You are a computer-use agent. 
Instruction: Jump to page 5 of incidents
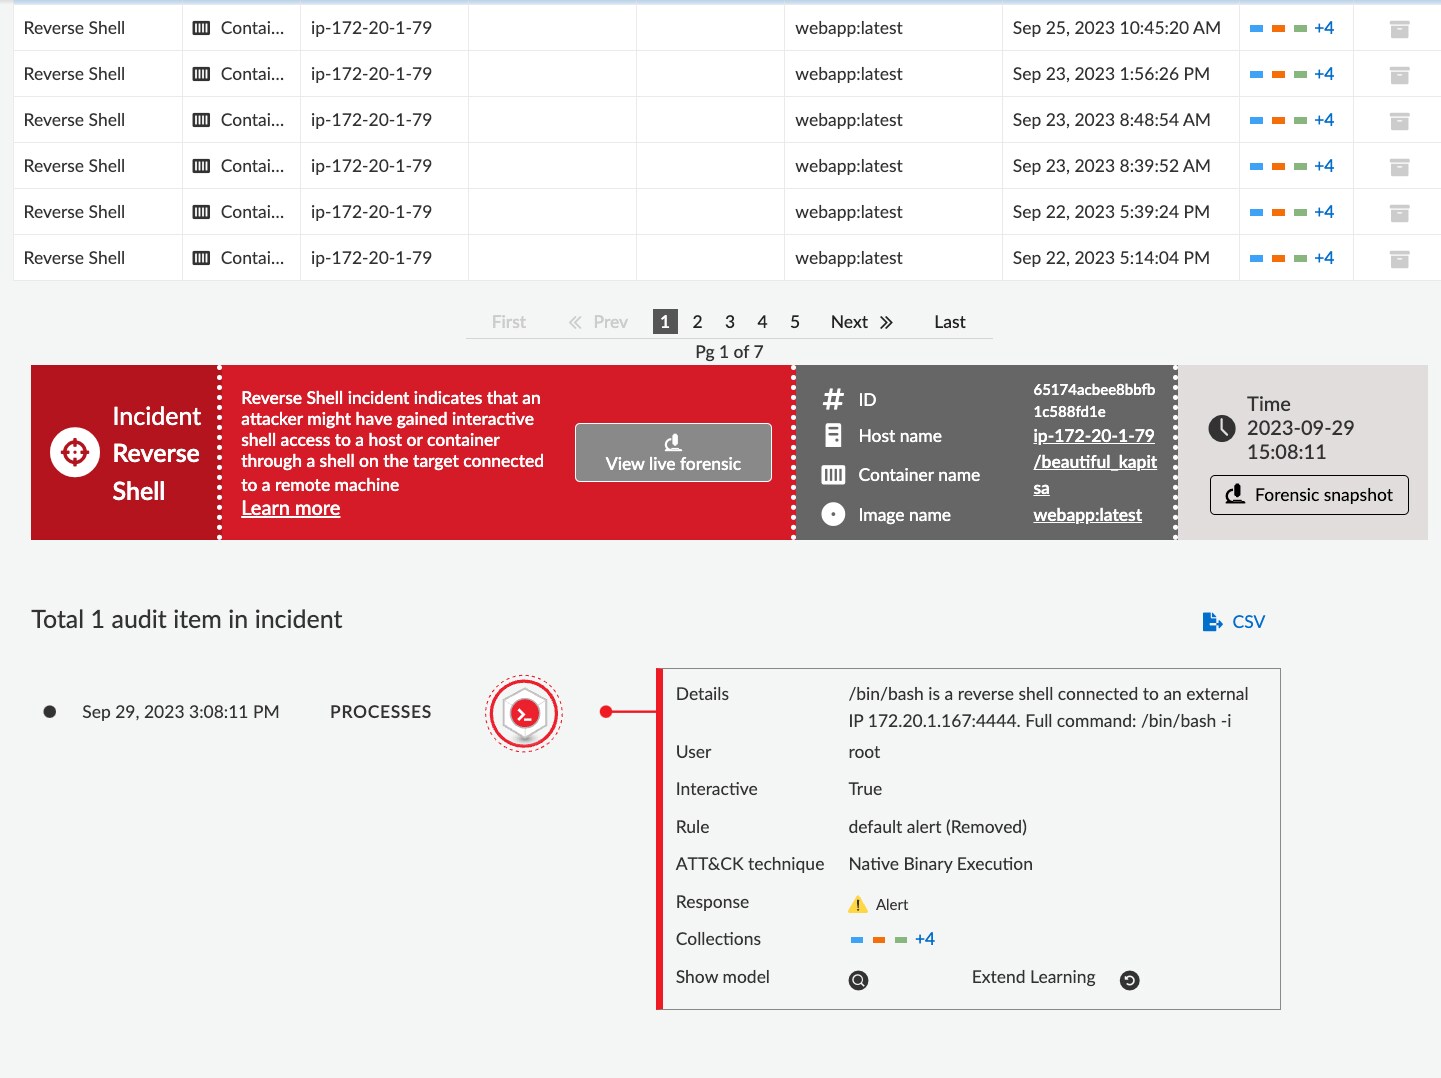point(795,322)
